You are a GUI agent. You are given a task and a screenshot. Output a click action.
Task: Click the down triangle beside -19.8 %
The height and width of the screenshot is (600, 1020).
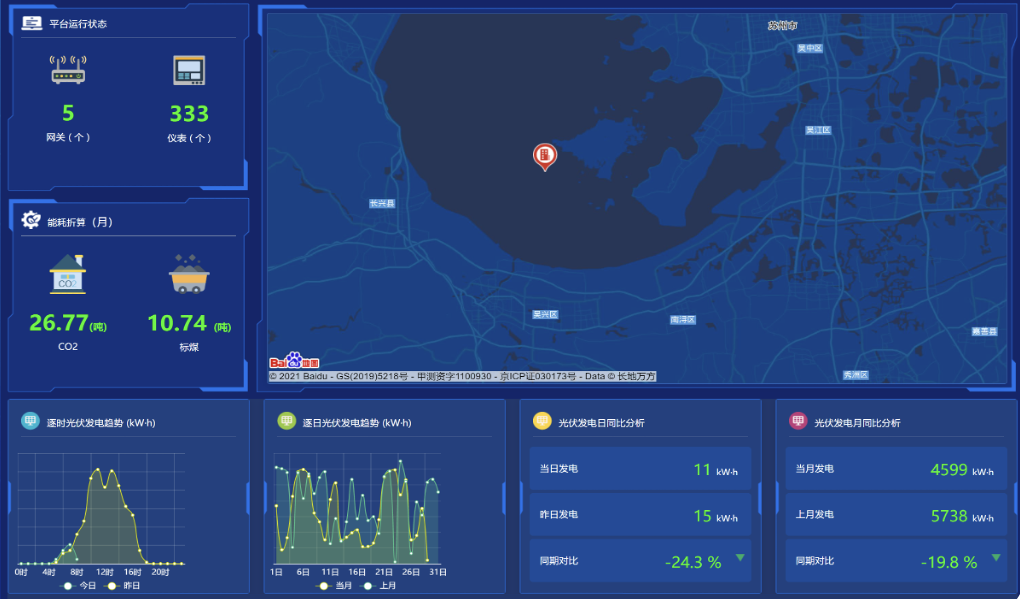tap(996, 558)
